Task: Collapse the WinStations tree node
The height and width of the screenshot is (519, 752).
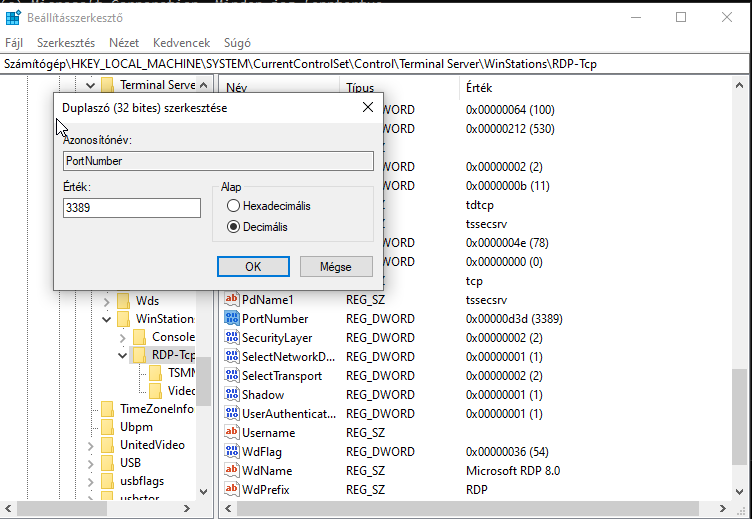Action: click(x=107, y=319)
